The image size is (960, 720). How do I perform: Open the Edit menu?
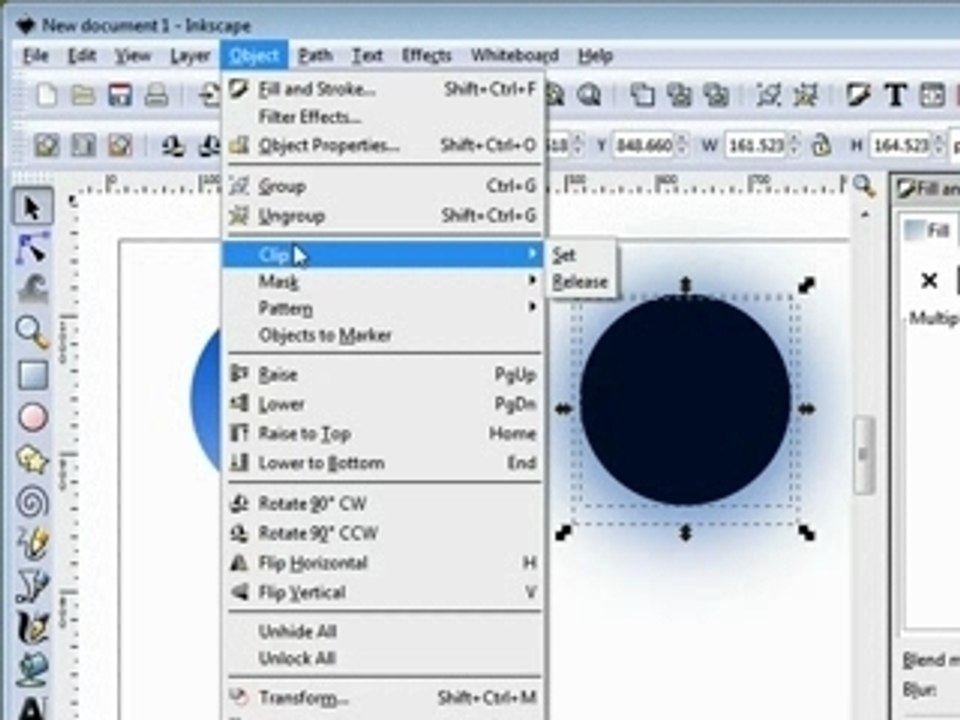pyautogui.click(x=82, y=56)
